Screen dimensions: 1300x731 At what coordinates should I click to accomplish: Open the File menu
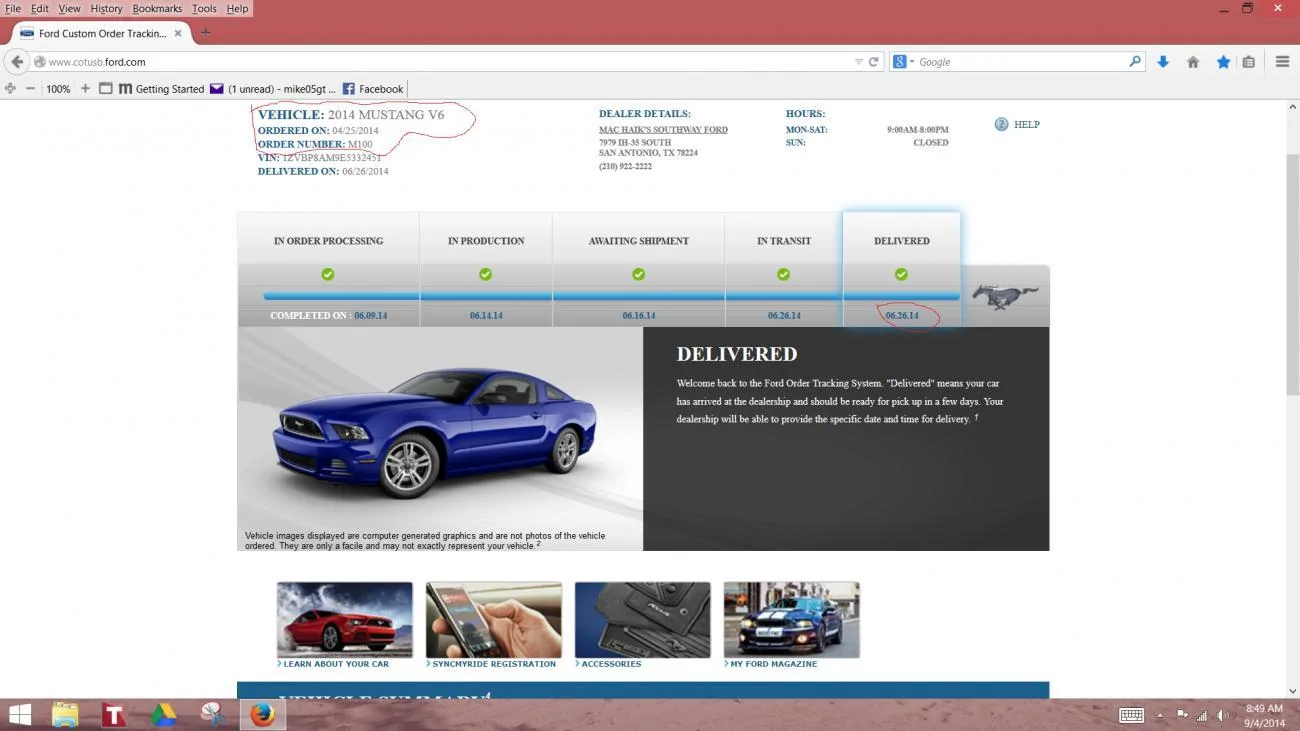coord(13,8)
